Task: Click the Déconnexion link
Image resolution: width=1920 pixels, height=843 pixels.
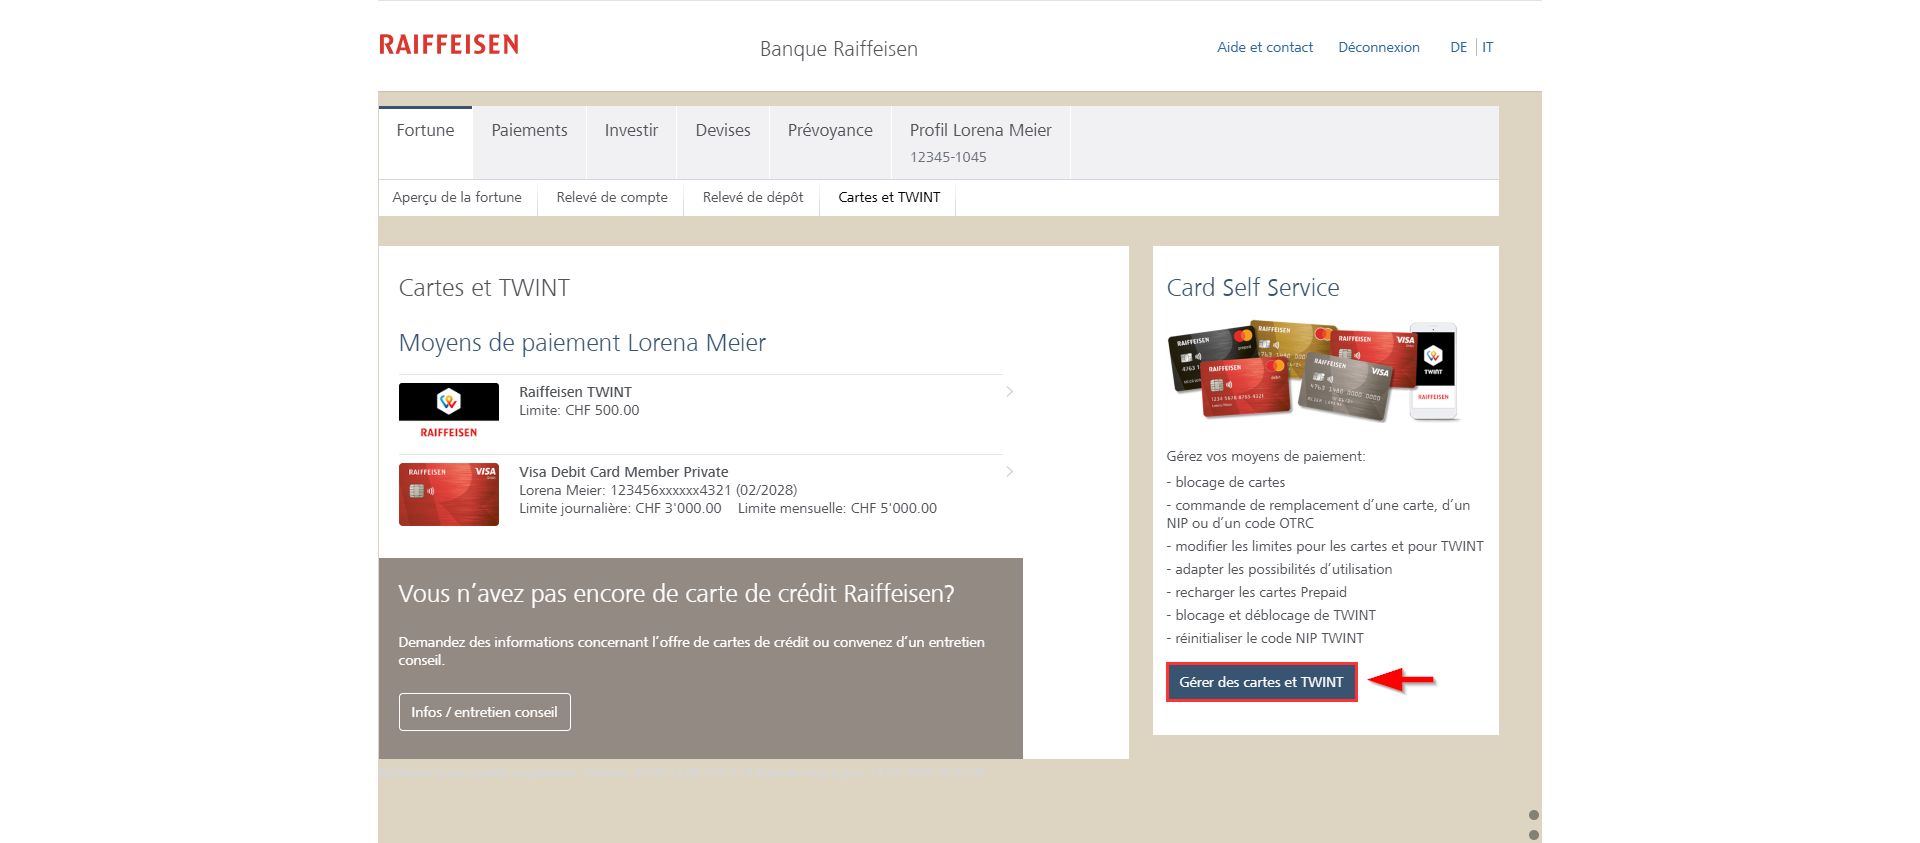Action: [x=1378, y=47]
